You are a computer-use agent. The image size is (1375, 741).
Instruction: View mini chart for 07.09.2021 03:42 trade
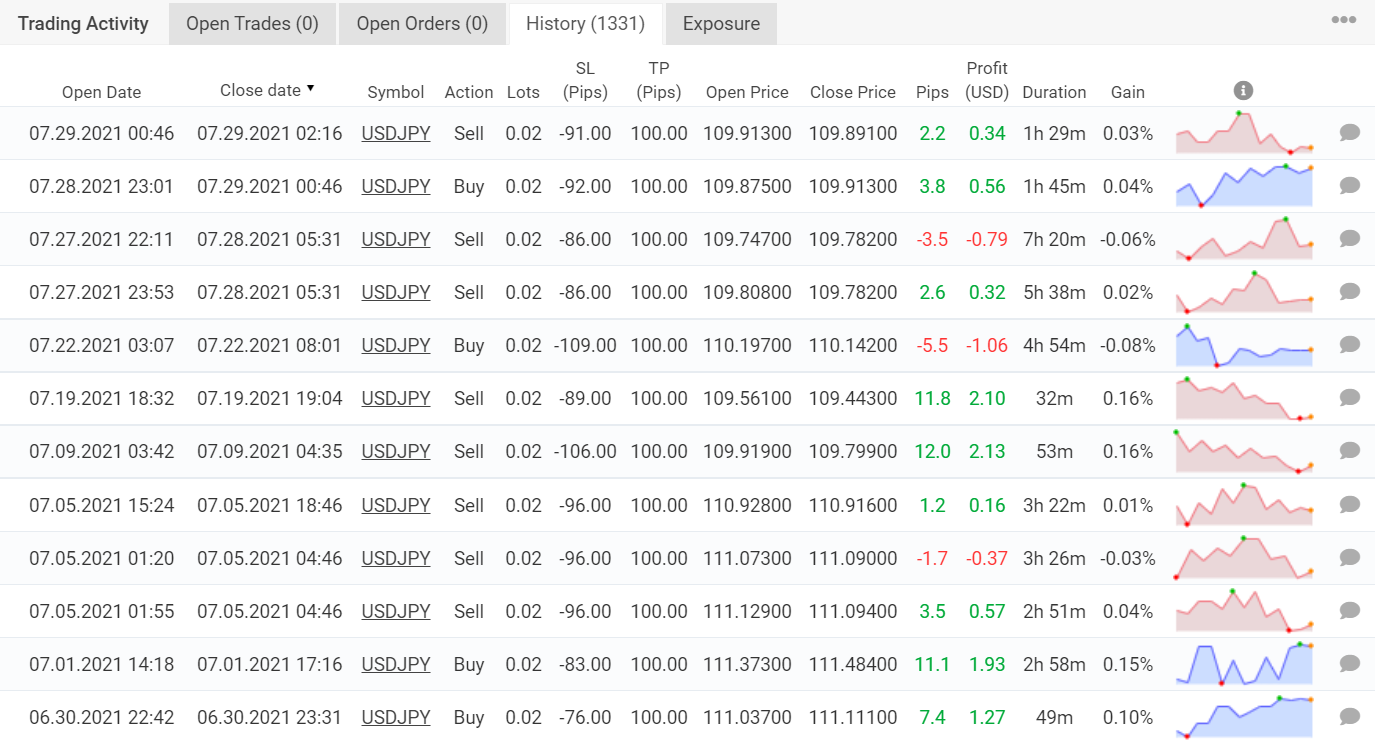tap(1244, 451)
